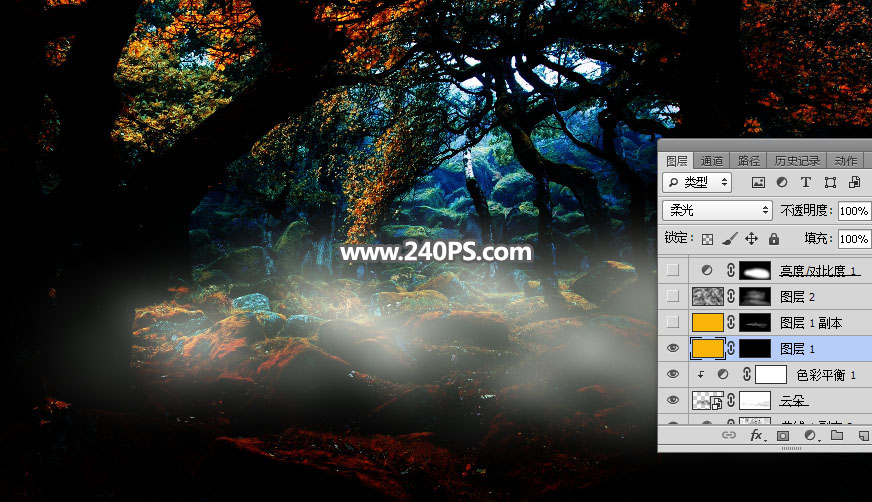
Task: Open the 类型 layer filter dropdown
Action: [x=697, y=182]
